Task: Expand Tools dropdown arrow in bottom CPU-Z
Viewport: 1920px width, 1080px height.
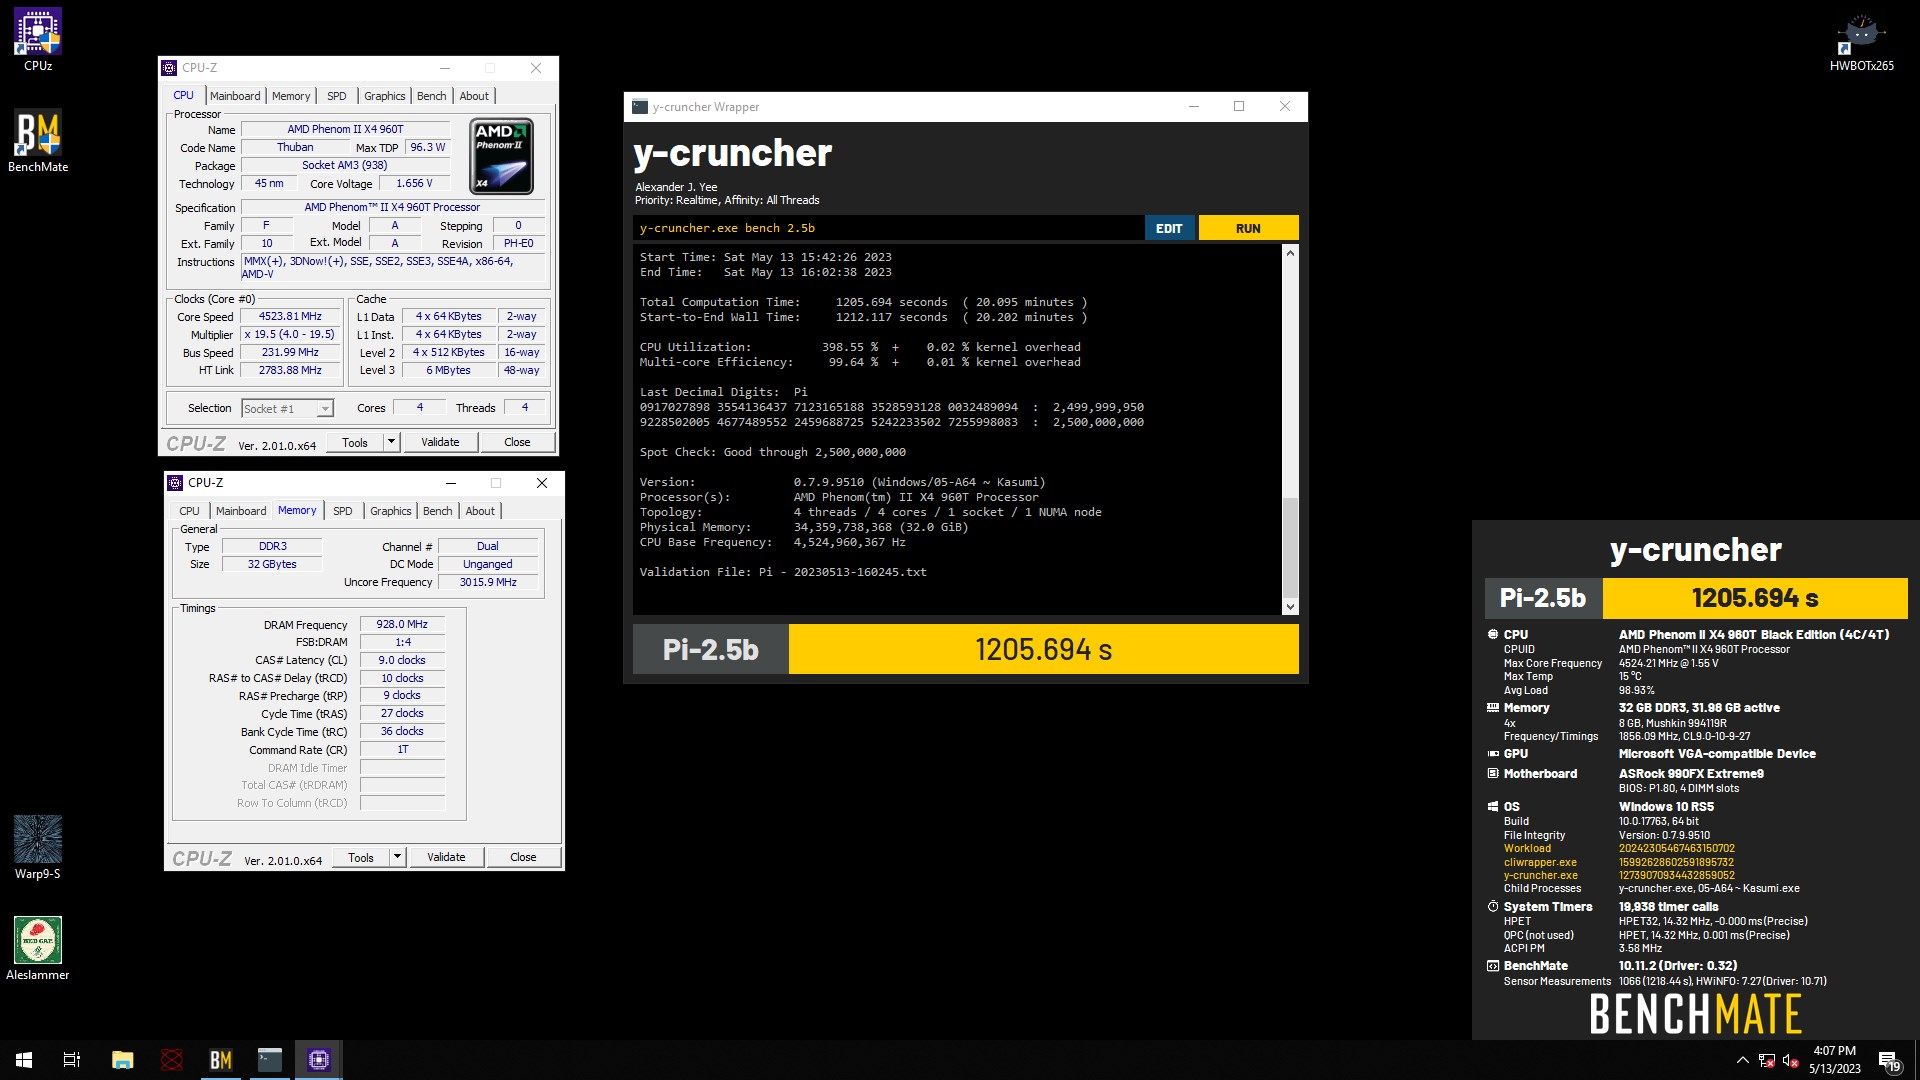Action: click(398, 857)
